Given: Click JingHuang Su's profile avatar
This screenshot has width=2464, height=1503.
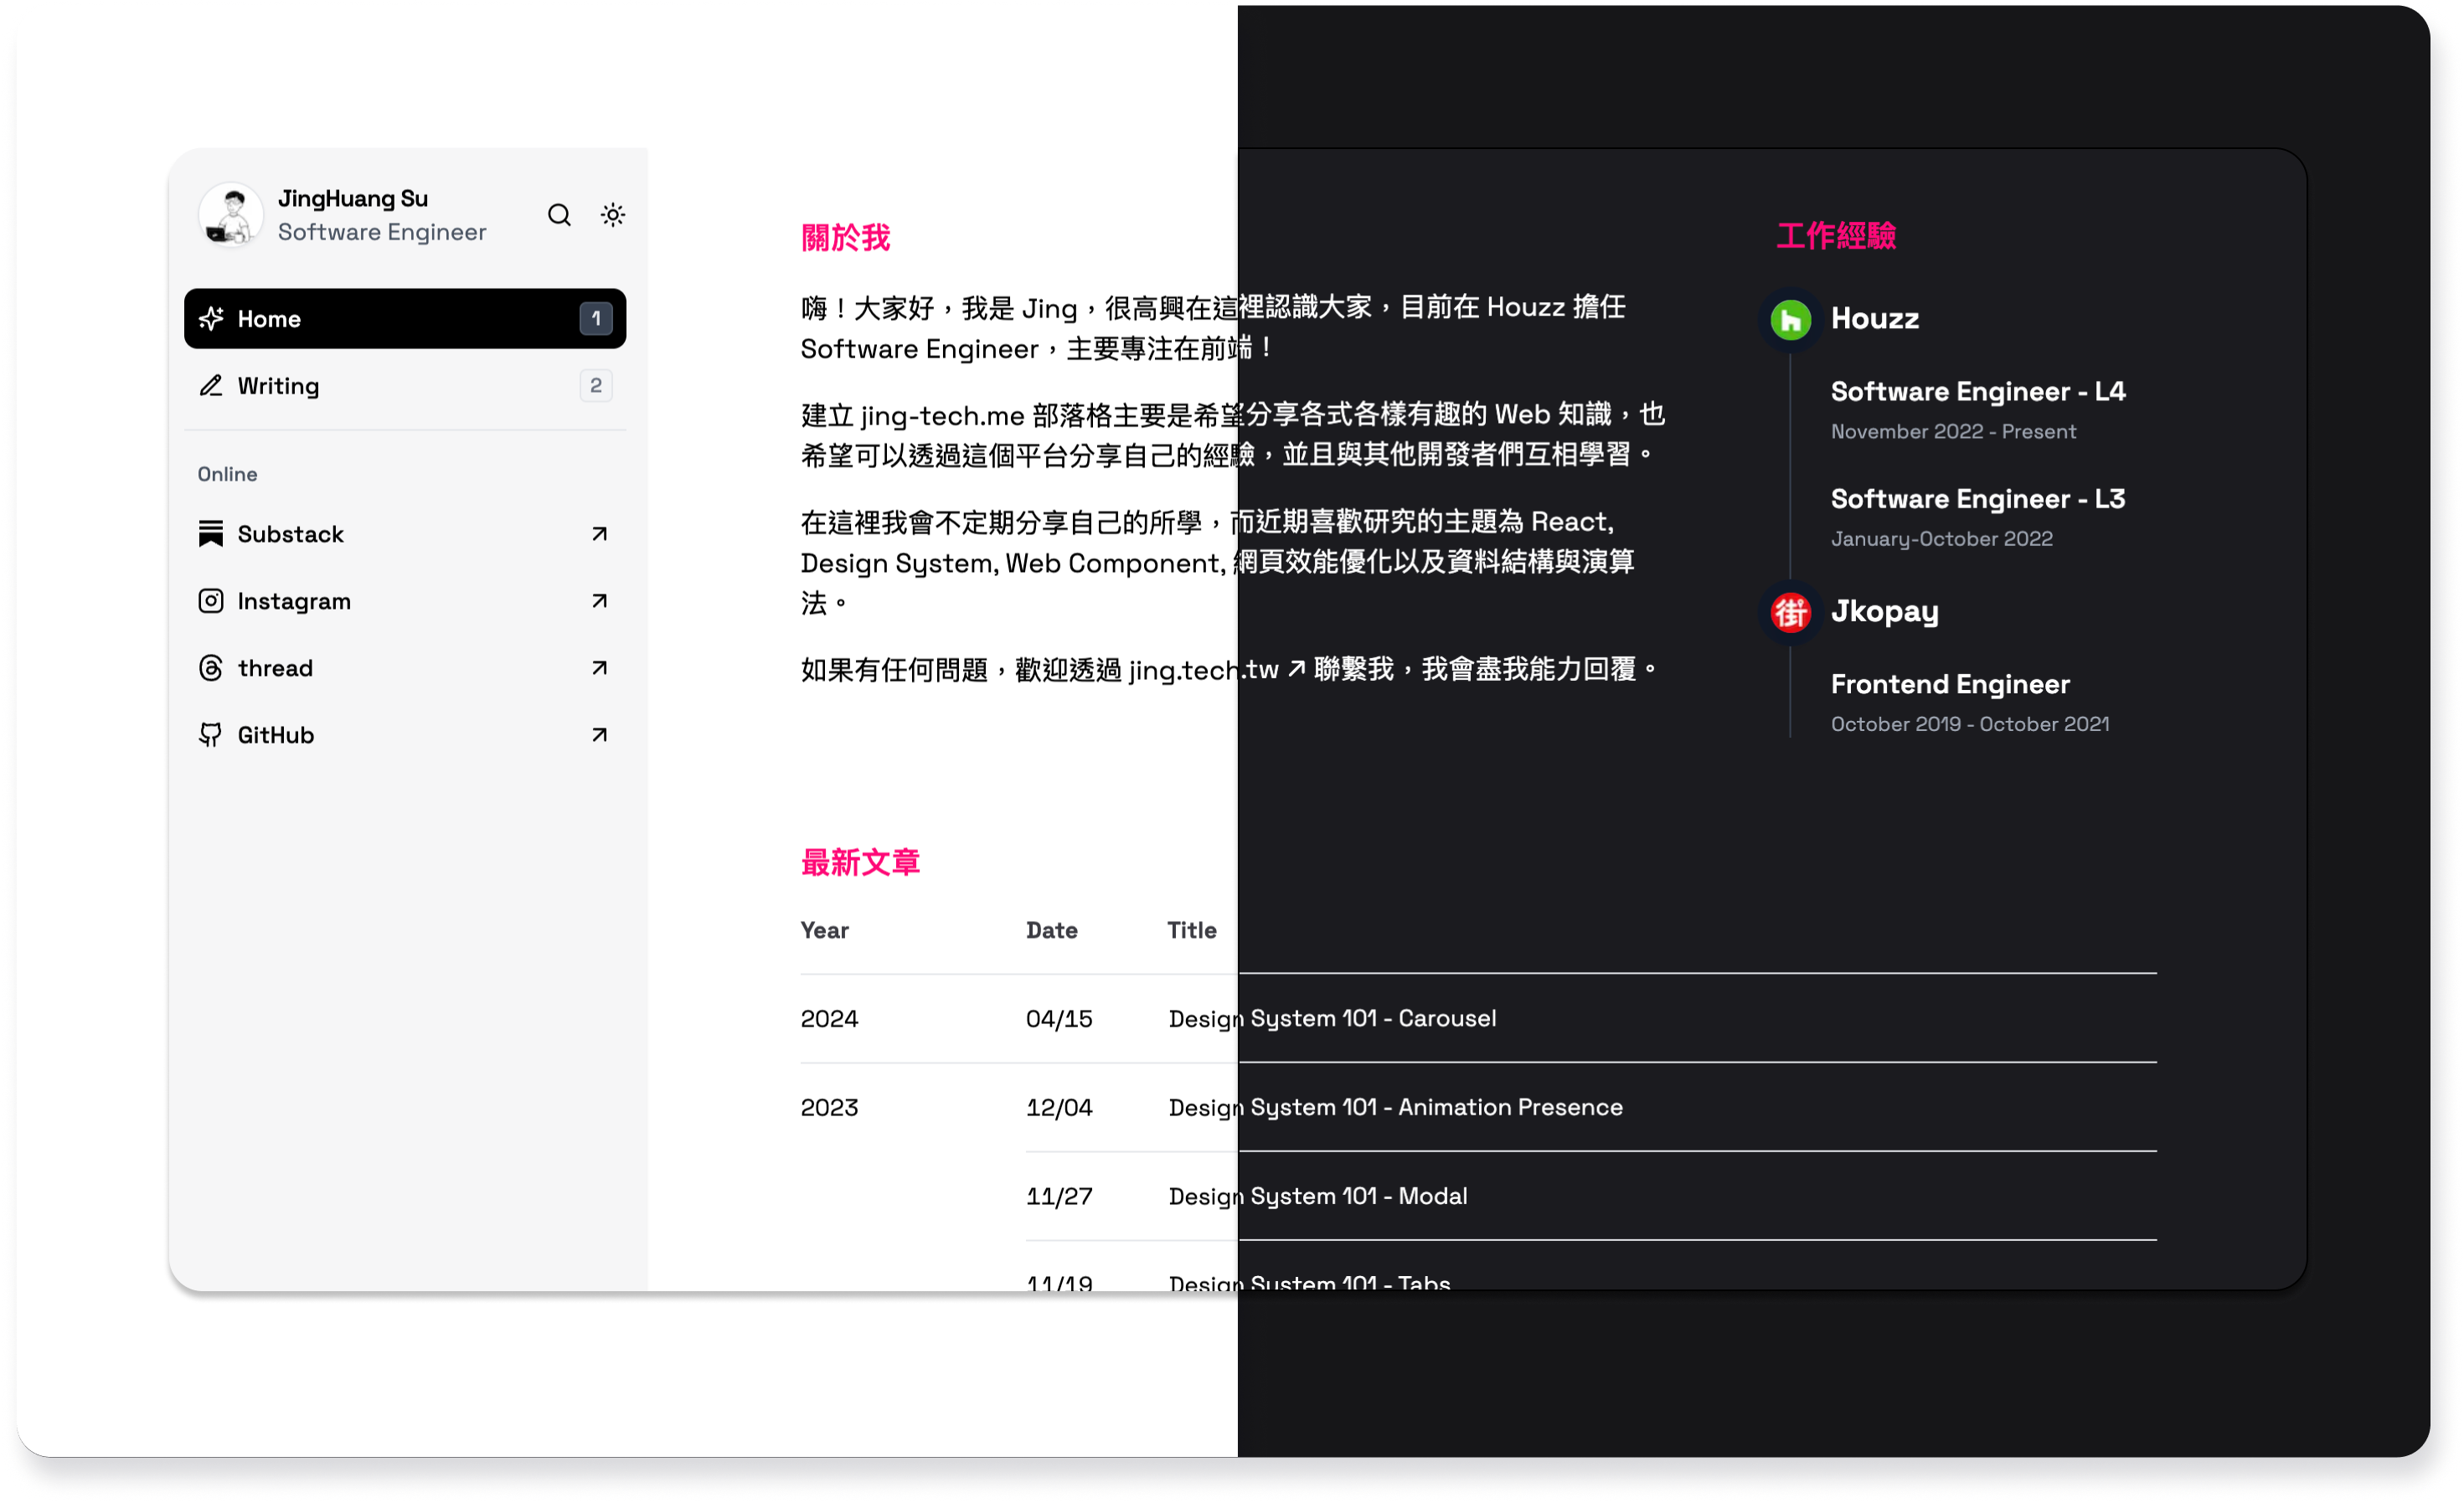Looking at the screenshot, I should coord(231,215).
